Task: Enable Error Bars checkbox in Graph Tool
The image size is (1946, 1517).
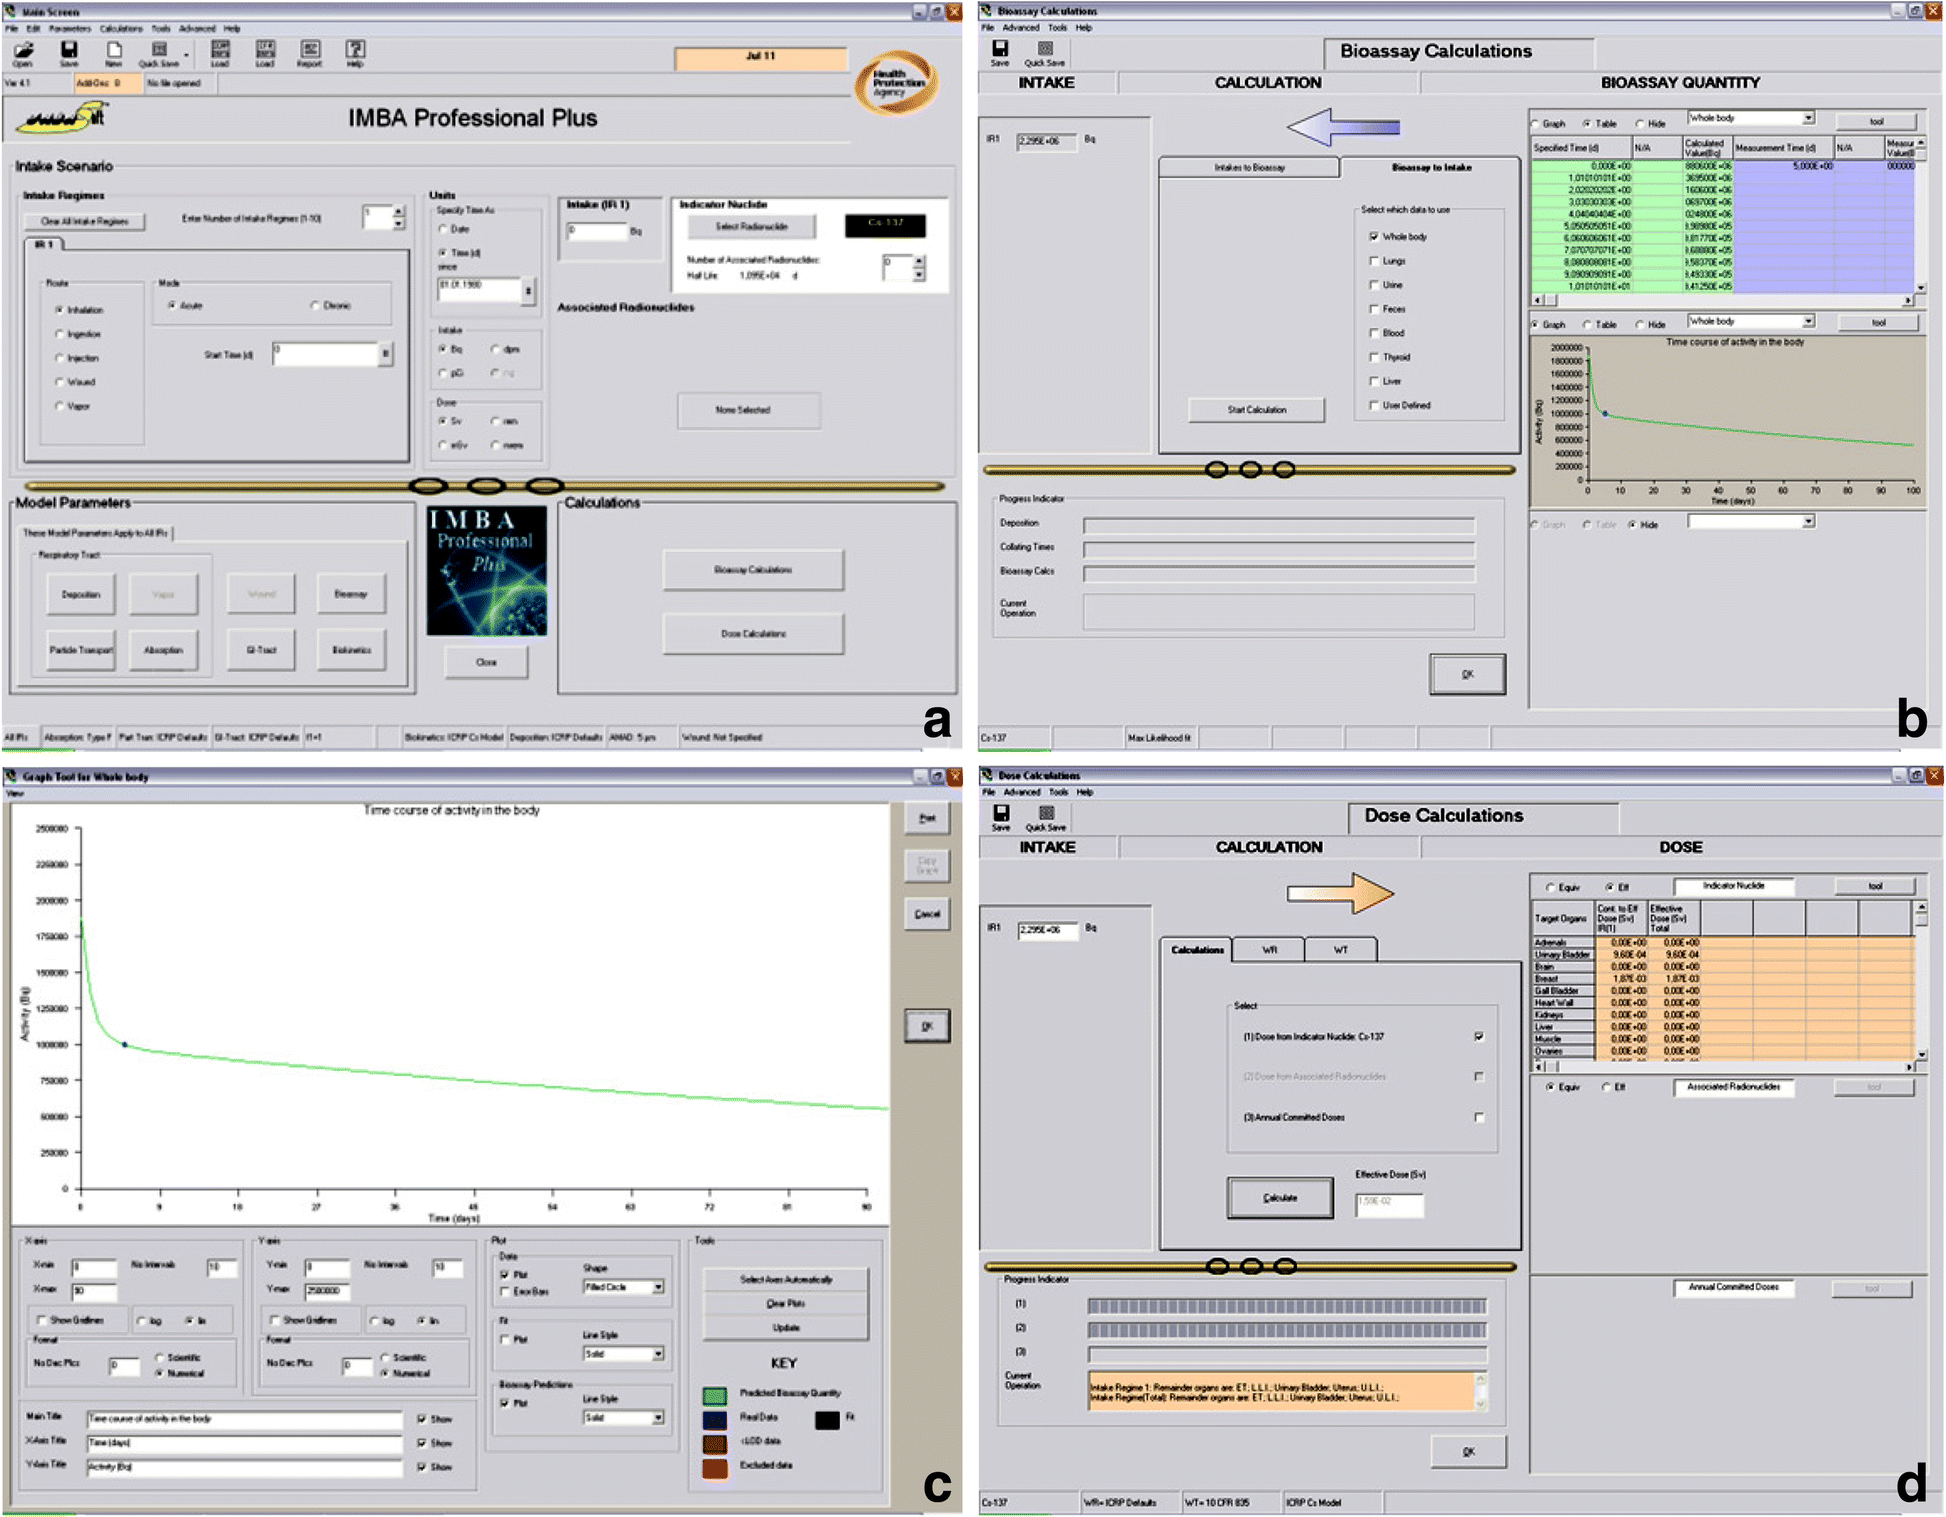Action: [x=504, y=1292]
